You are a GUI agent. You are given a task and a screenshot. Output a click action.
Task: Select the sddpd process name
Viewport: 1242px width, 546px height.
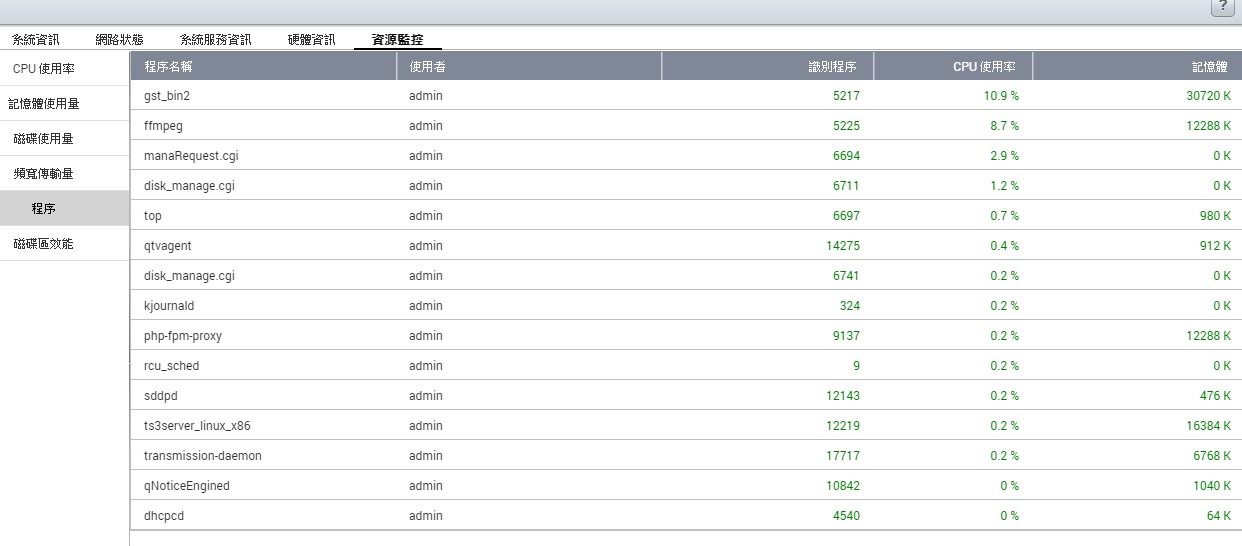[x=161, y=396]
